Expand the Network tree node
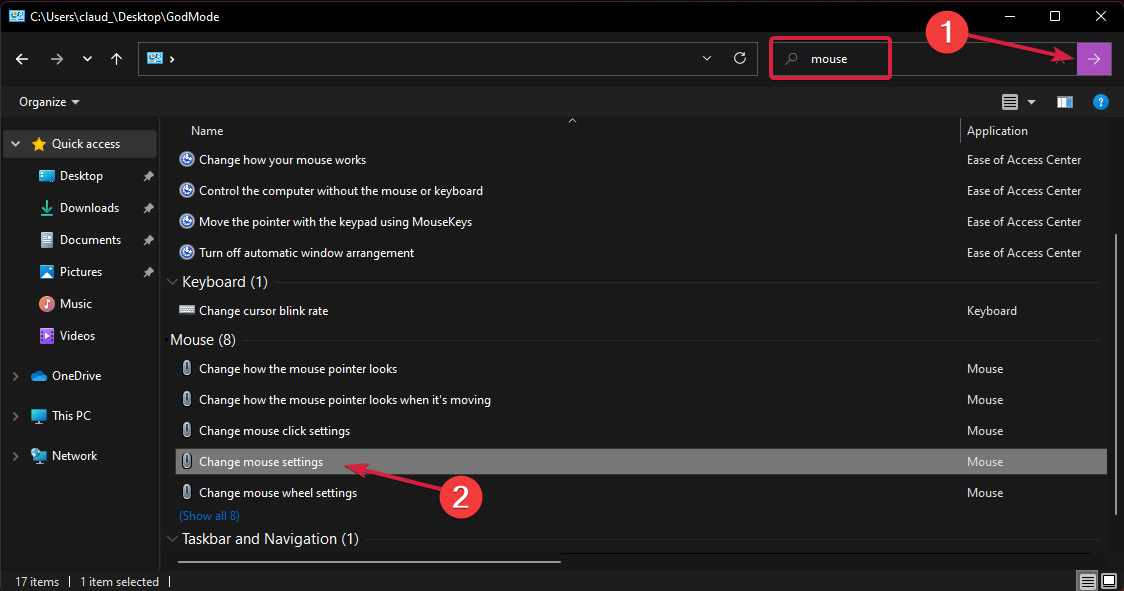 pyautogui.click(x=16, y=456)
